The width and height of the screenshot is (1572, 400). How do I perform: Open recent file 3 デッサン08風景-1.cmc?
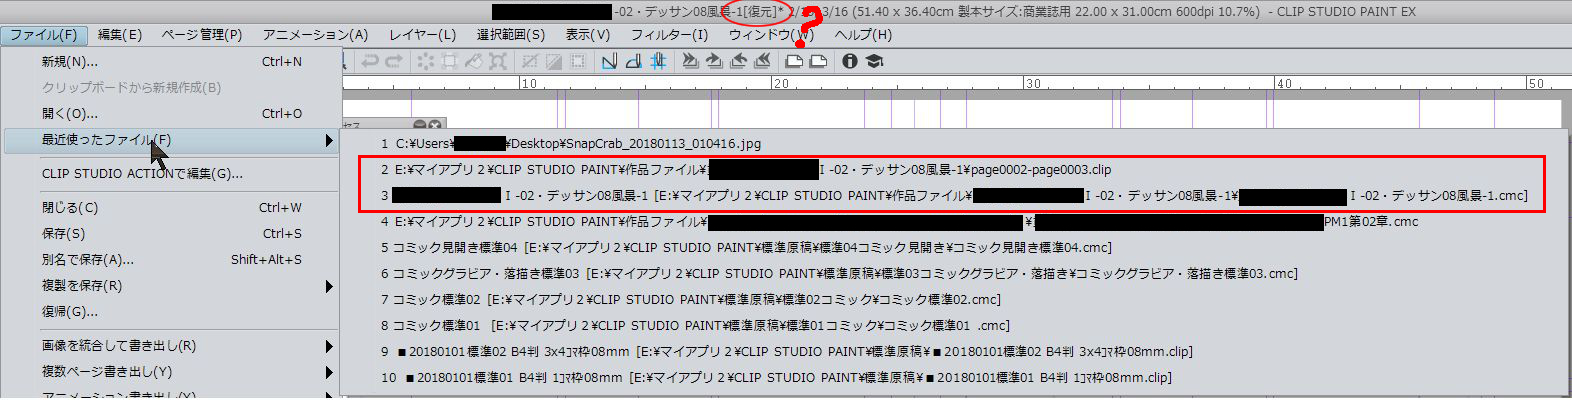tap(953, 196)
